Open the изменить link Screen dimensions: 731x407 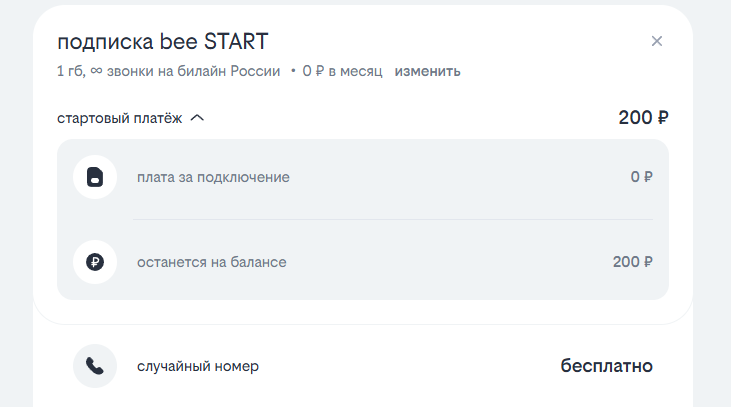tap(427, 71)
